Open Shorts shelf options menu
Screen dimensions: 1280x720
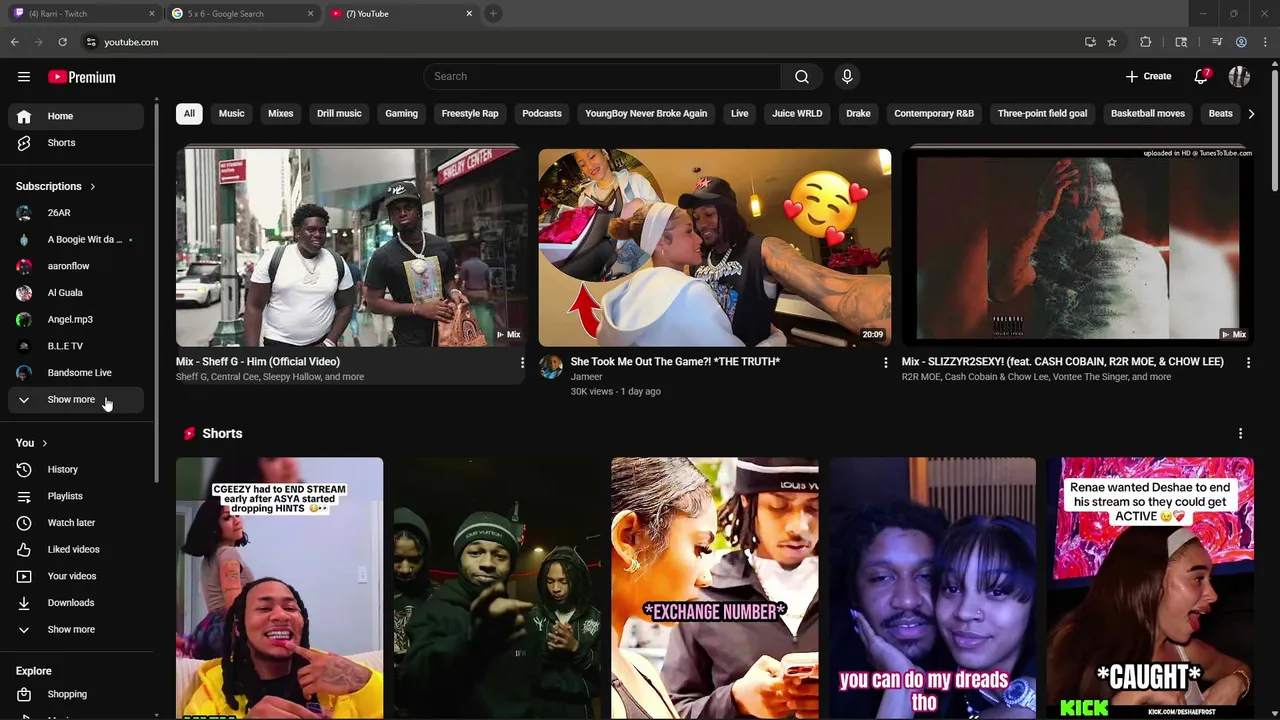pyautogui.click(x=1240, y=433)
